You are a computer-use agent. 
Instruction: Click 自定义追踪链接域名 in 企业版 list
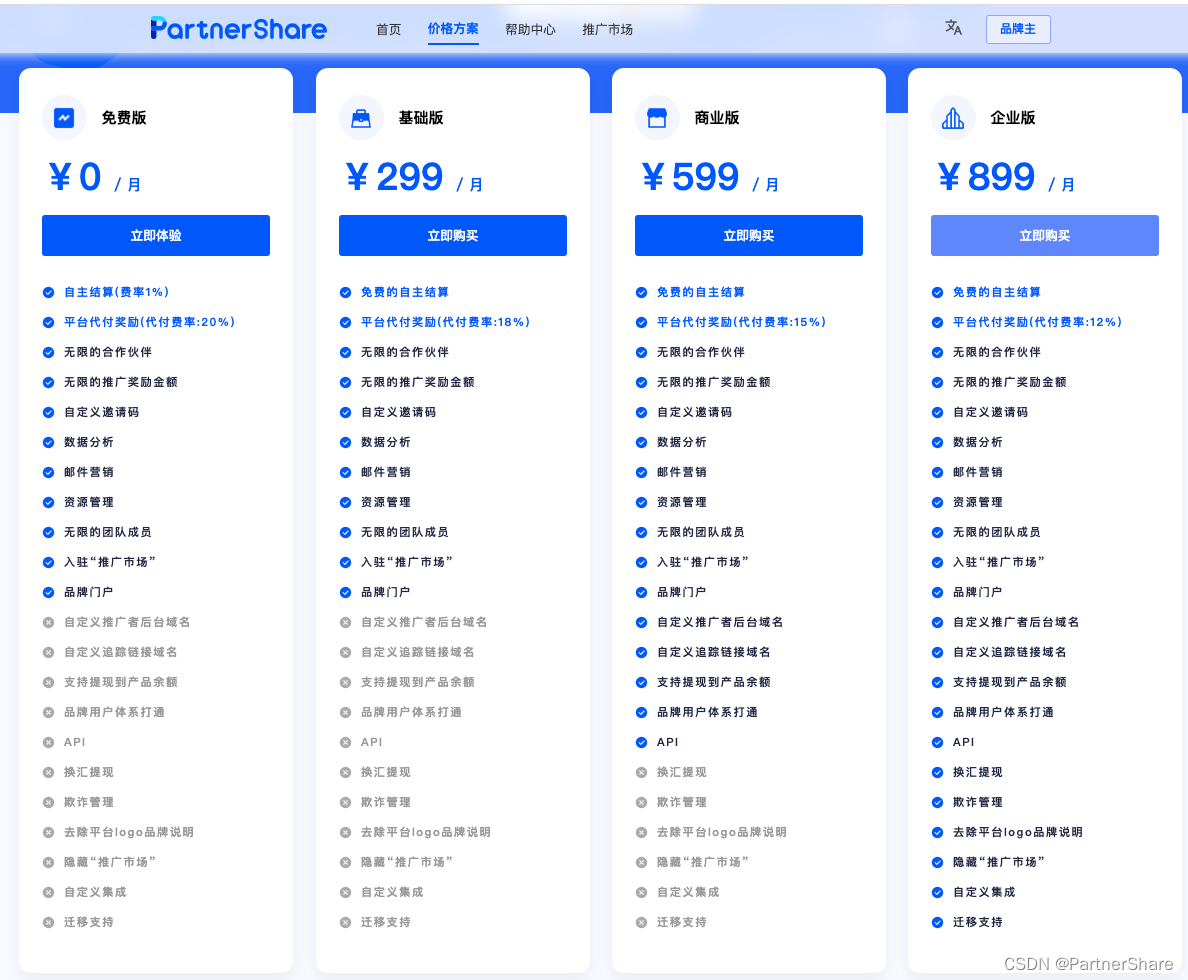tap(1010, 653)
